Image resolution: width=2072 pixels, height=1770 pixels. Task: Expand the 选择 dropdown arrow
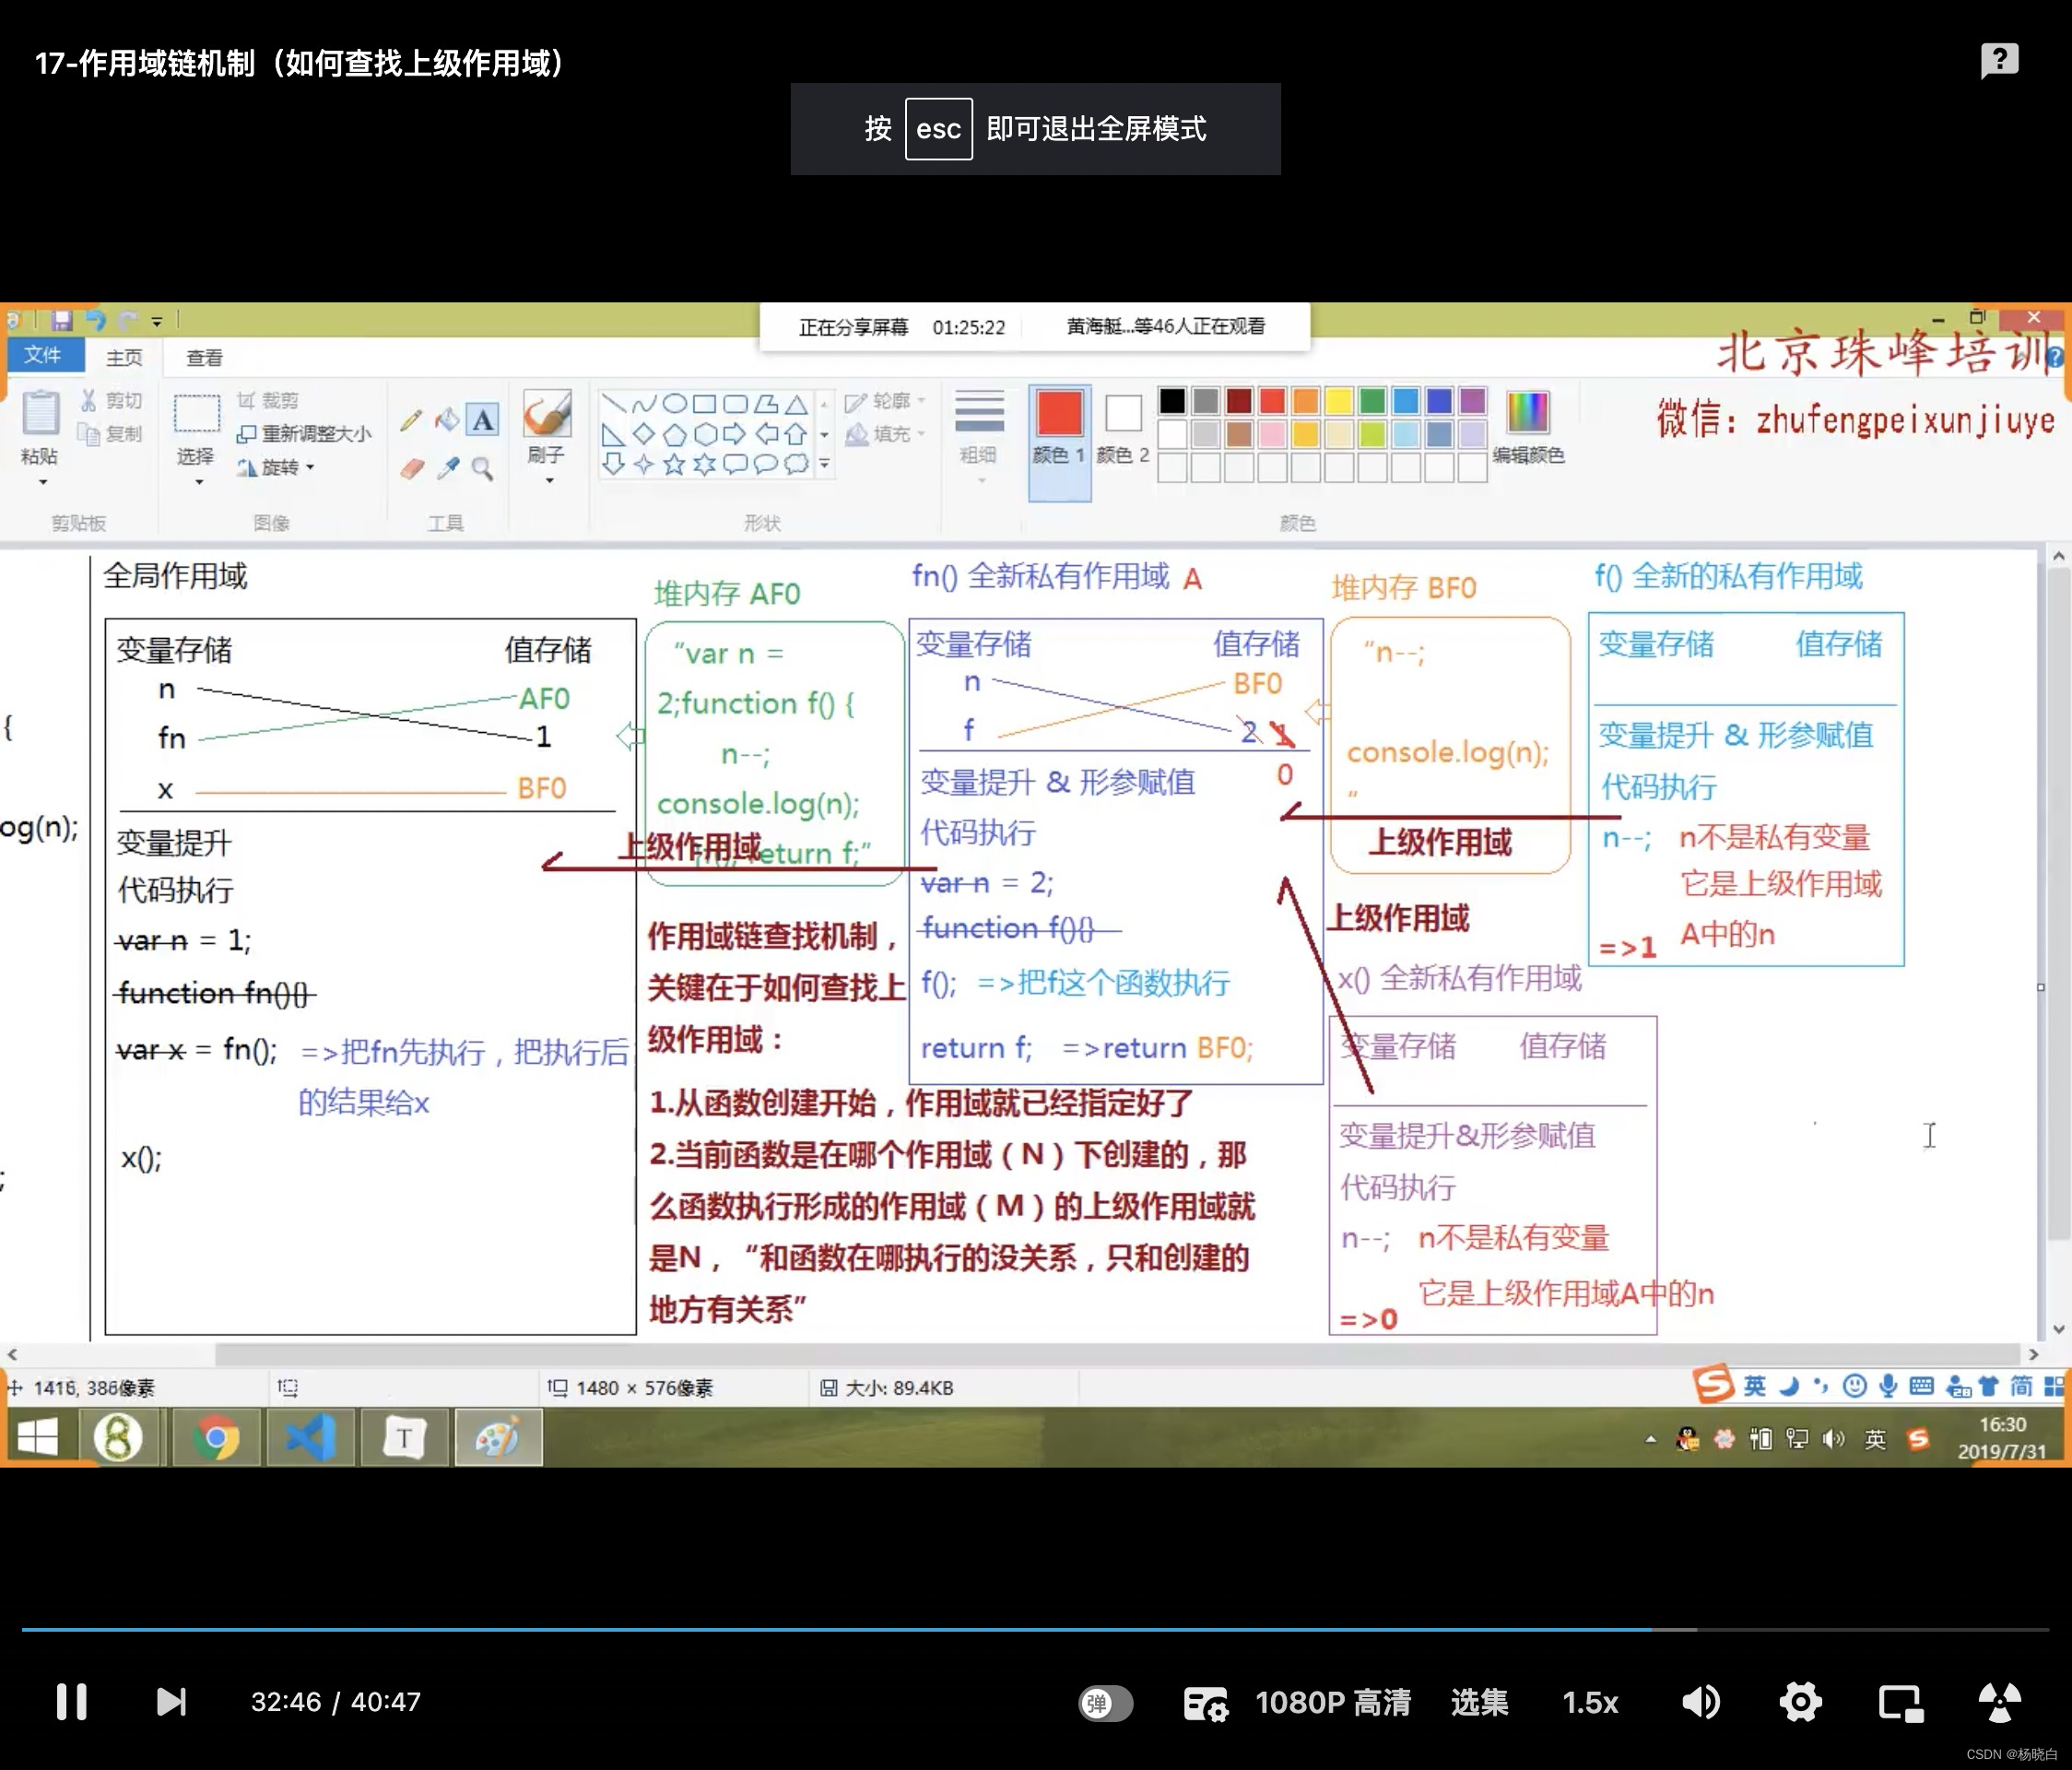198,482
